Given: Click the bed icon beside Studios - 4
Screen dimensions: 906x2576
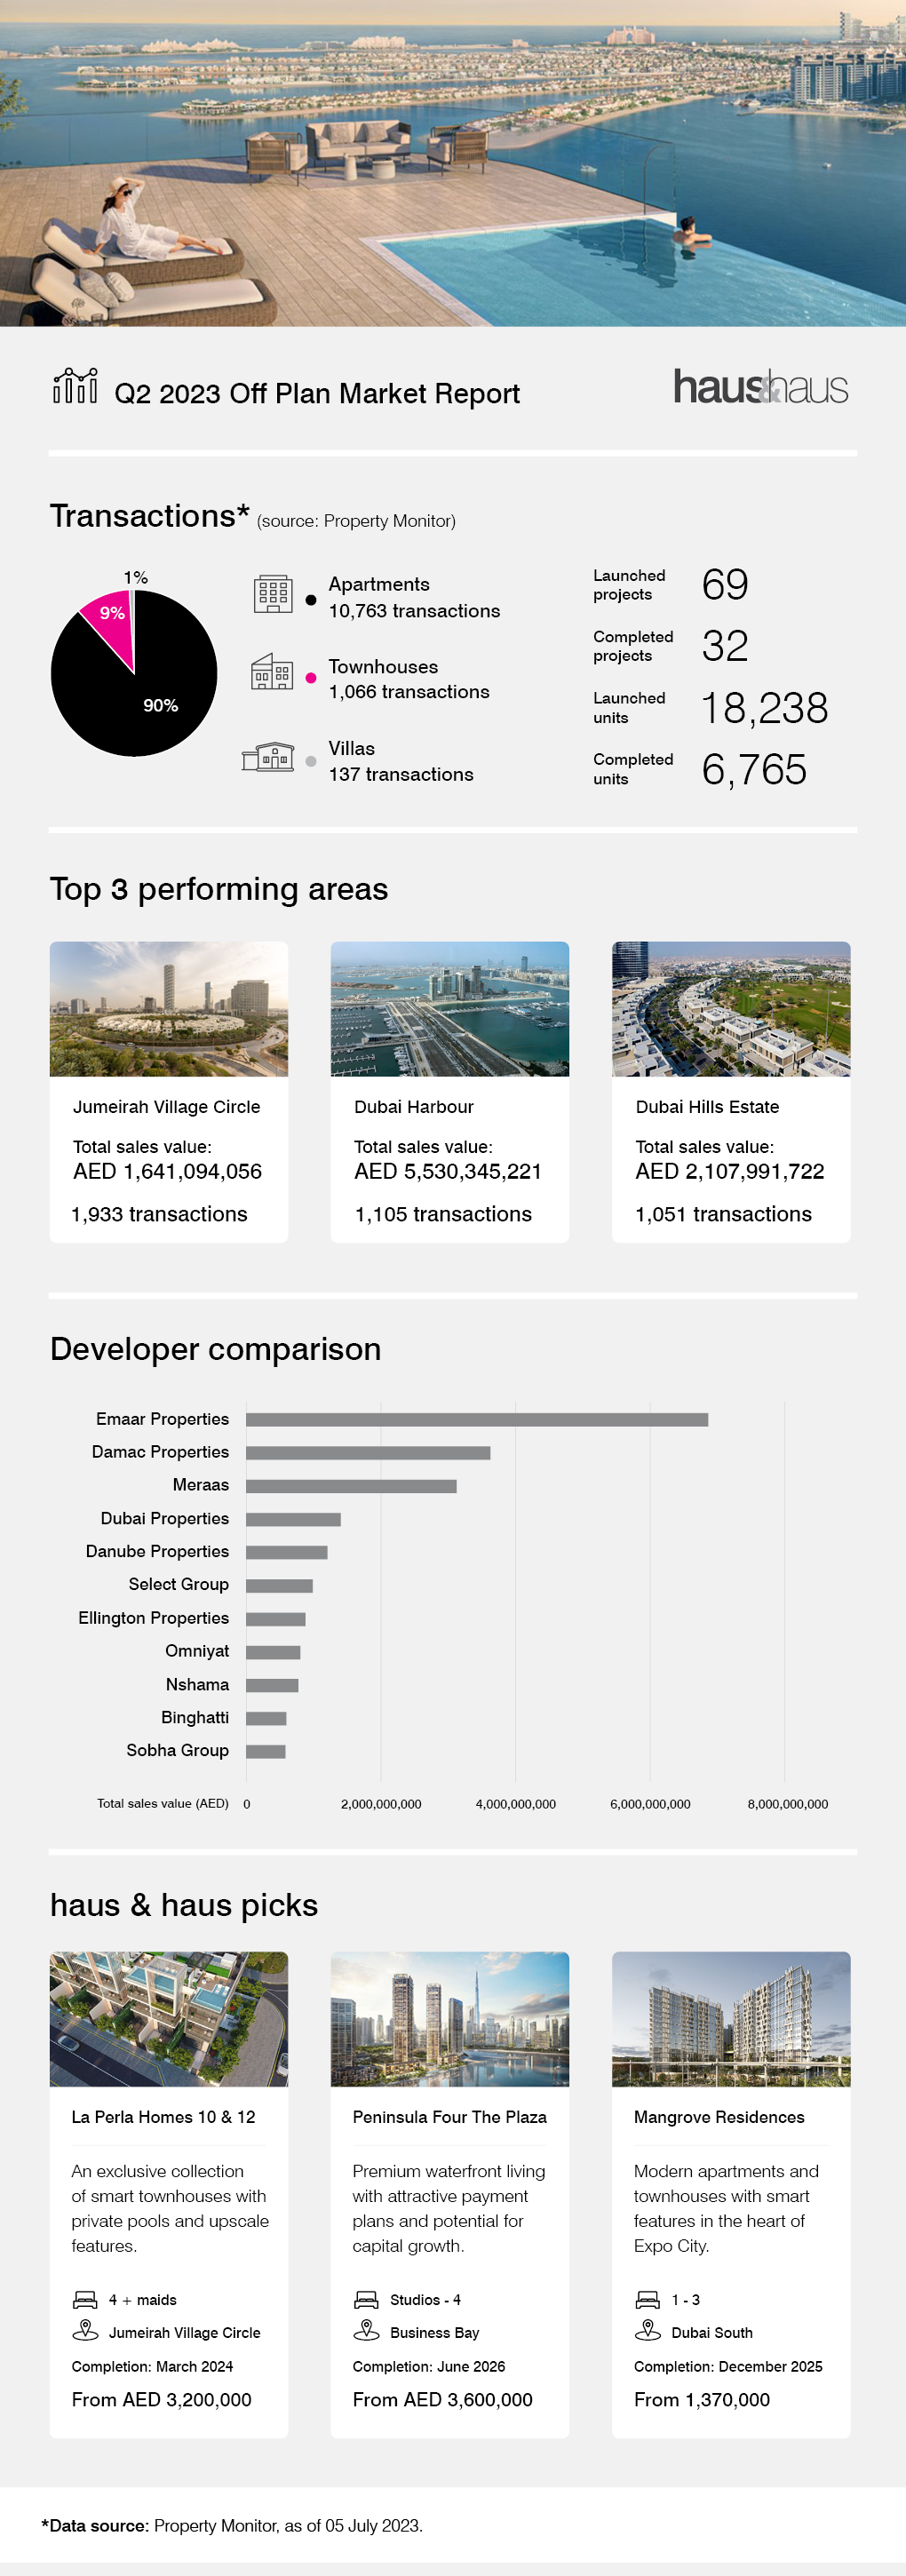Looking at the screenshot, I should click(366, 2299).
